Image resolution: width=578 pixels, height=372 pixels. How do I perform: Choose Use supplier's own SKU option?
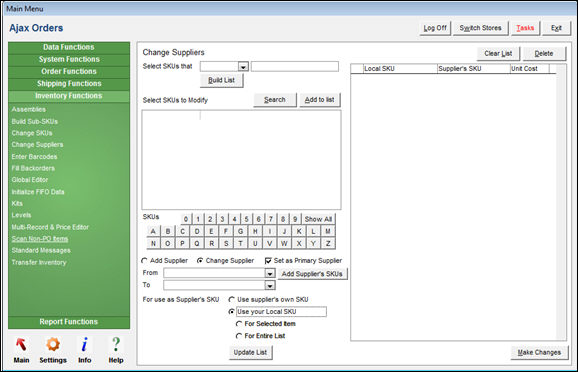[231, 299]
